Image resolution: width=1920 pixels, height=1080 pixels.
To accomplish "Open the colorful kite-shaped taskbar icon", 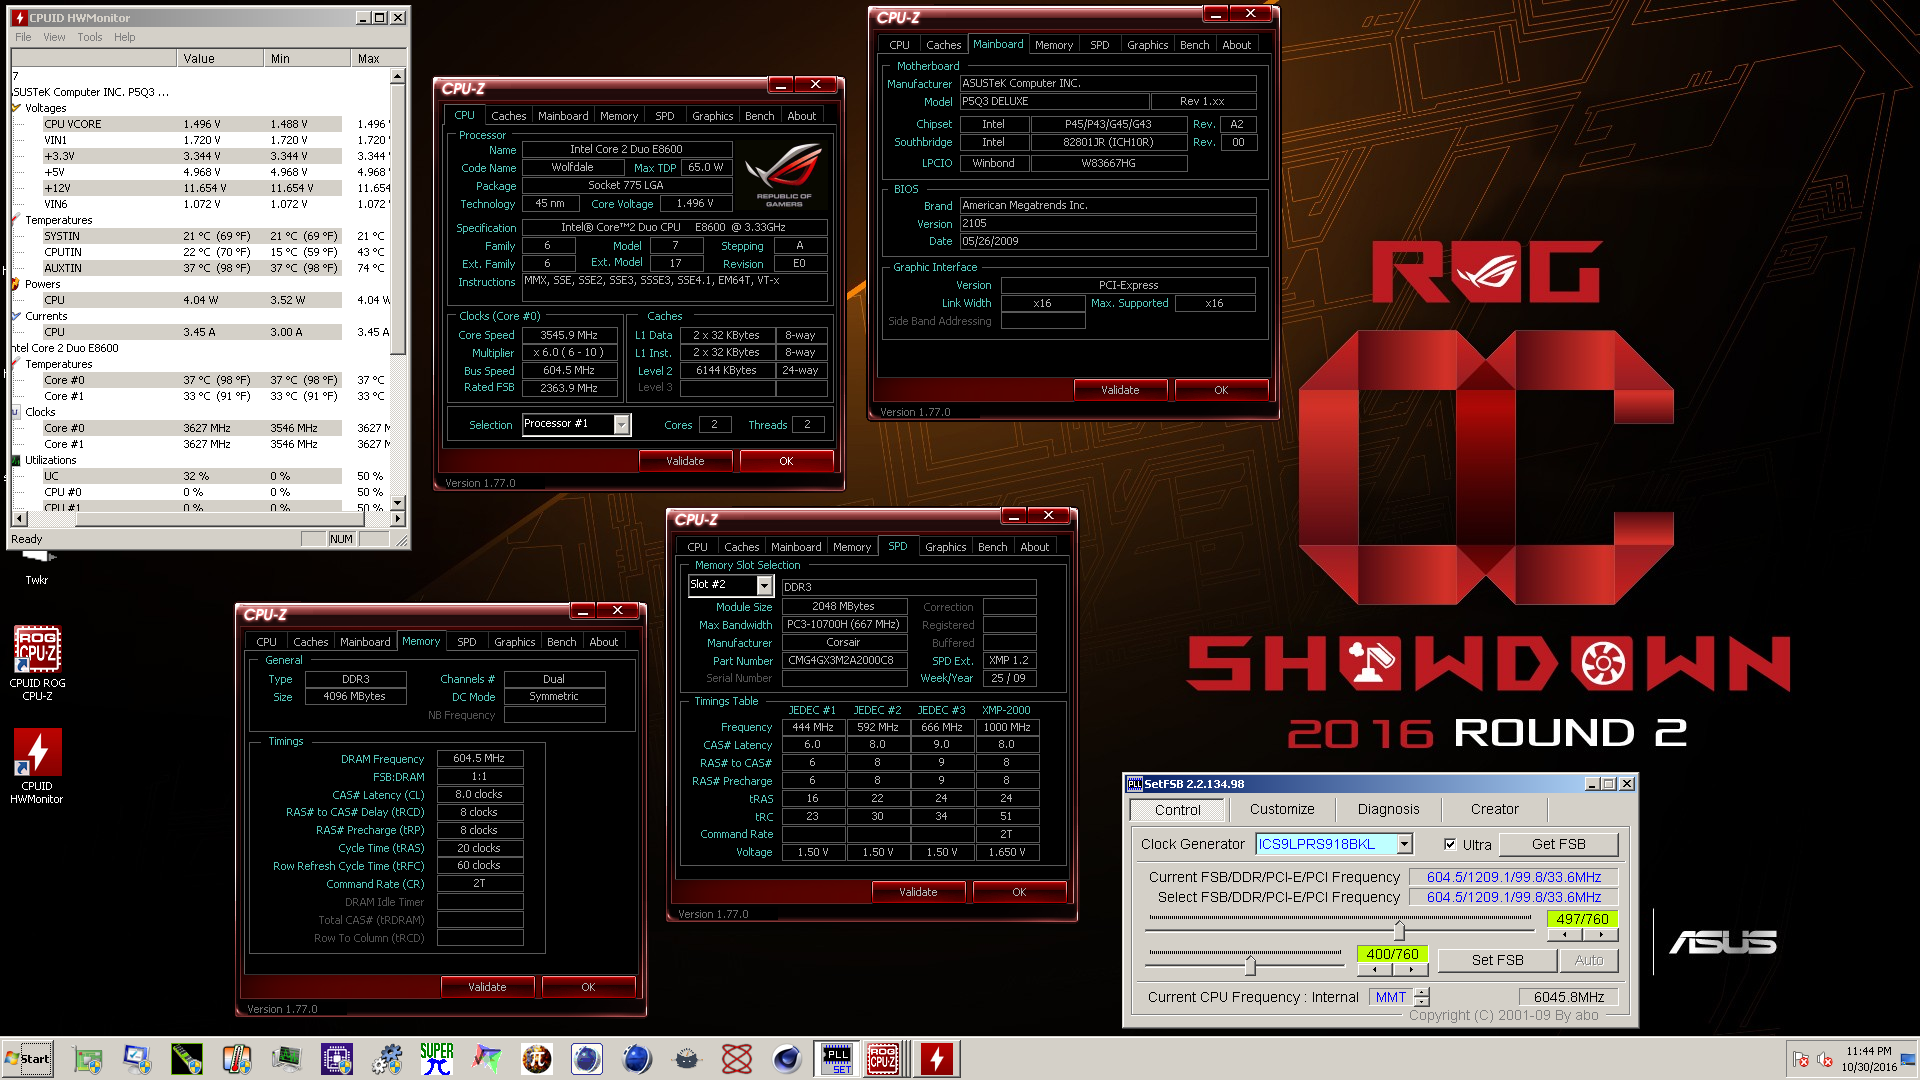I will coord(487,1059).
